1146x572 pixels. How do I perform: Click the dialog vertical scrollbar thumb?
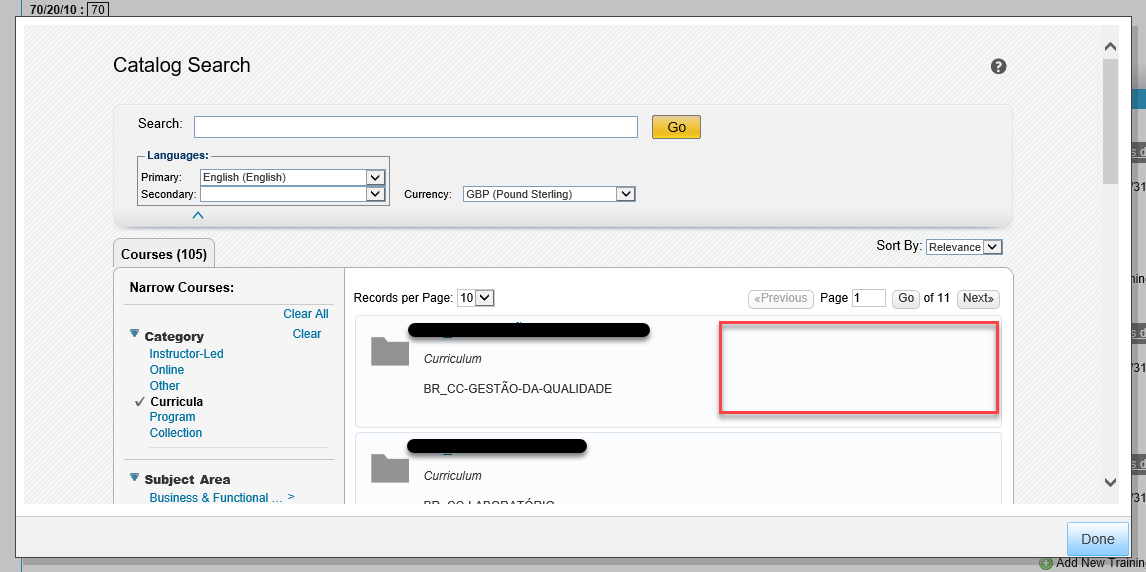coord(1110,121)
